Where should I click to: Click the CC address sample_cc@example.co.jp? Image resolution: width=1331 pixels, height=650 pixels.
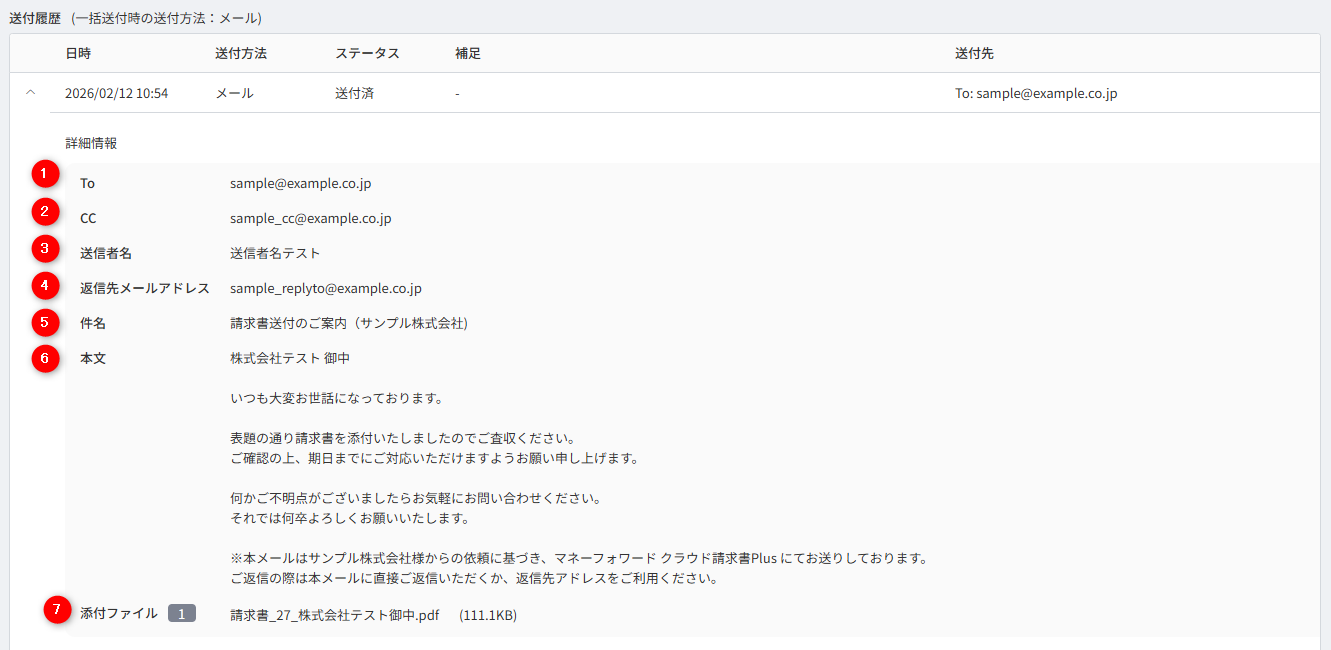tap(310, 218)
